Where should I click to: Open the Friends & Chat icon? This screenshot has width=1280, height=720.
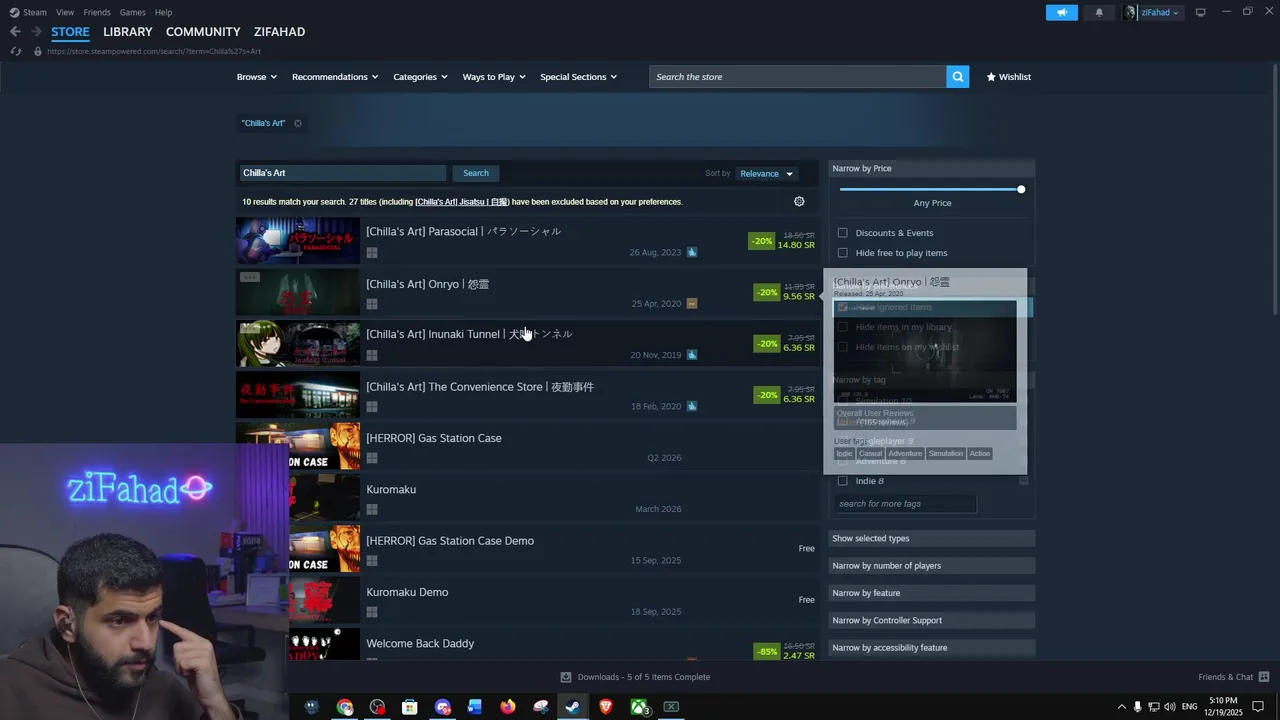1264,677
